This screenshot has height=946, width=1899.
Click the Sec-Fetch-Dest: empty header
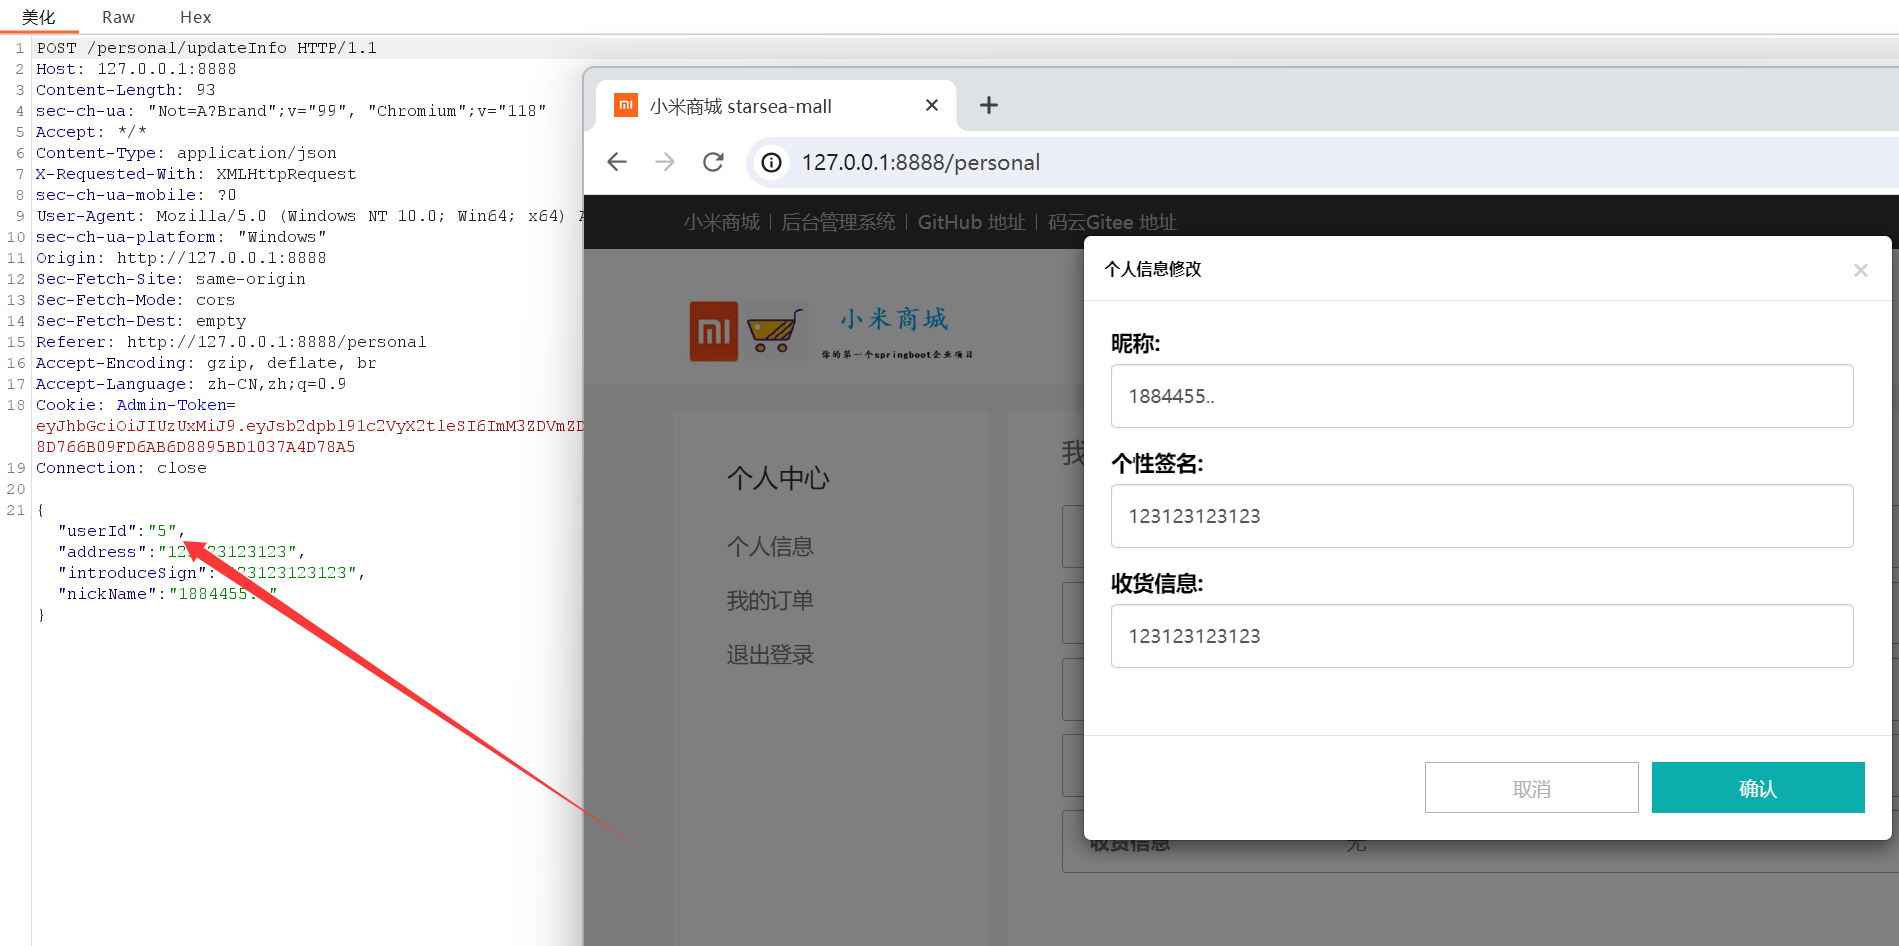(141, 321)
